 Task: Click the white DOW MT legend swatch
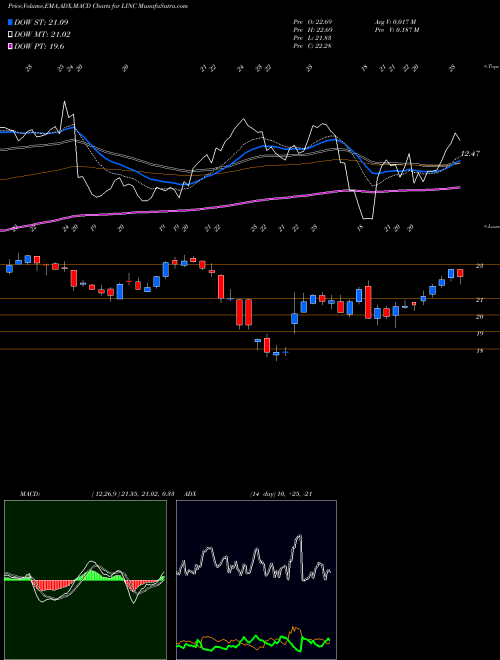pos(10,35)
